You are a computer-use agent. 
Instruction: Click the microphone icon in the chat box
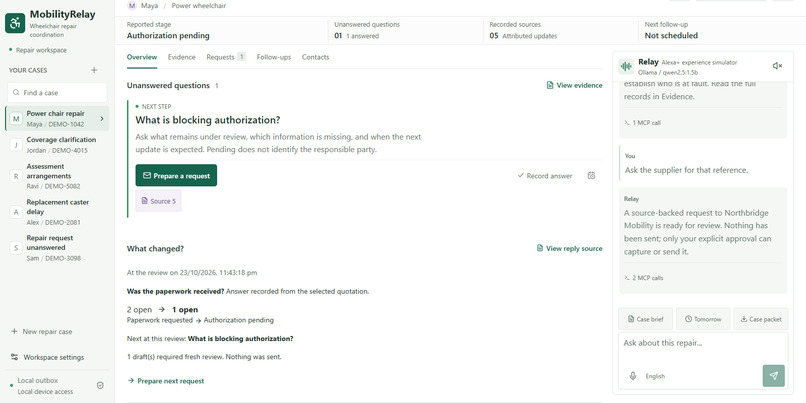[x=633, y=376]
